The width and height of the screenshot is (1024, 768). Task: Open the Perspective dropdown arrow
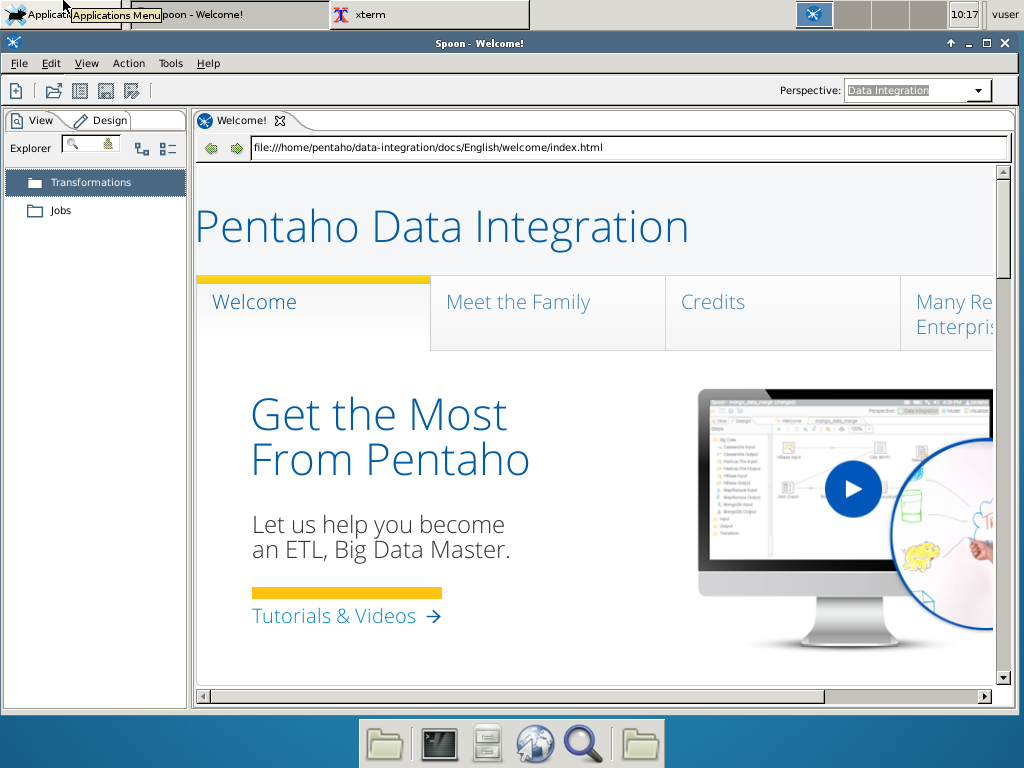click(978, 91)
